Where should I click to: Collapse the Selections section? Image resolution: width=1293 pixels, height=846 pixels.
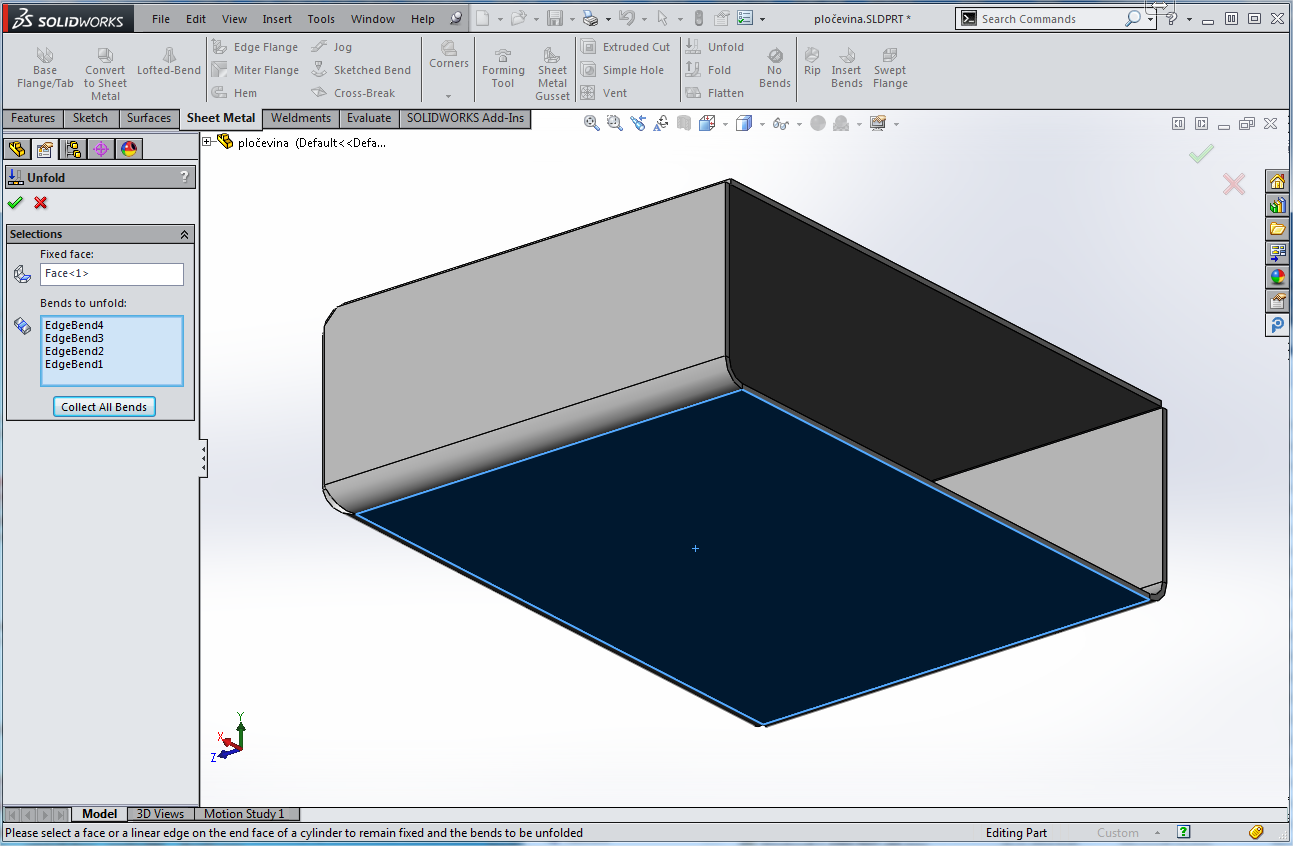tap(184, 234)
